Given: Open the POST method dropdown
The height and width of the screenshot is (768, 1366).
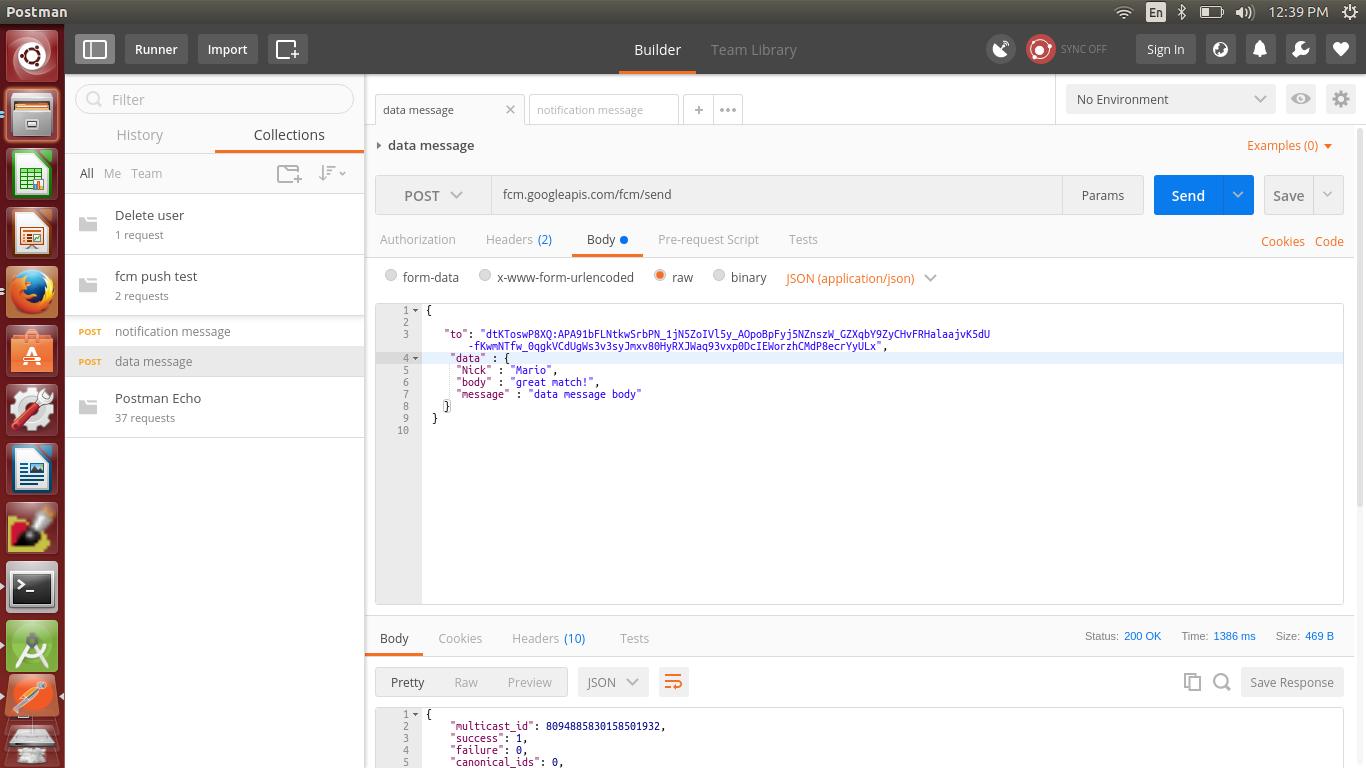Looking at the screenshot, I should point(433,195).
